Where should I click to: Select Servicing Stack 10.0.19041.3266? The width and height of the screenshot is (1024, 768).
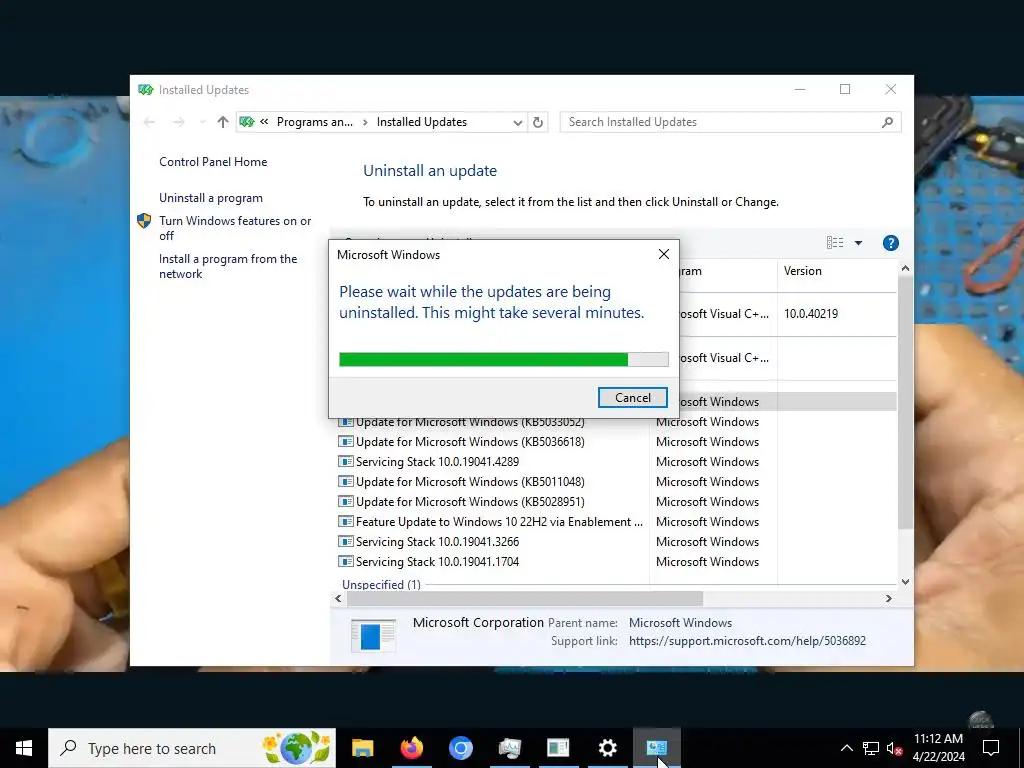437,542
